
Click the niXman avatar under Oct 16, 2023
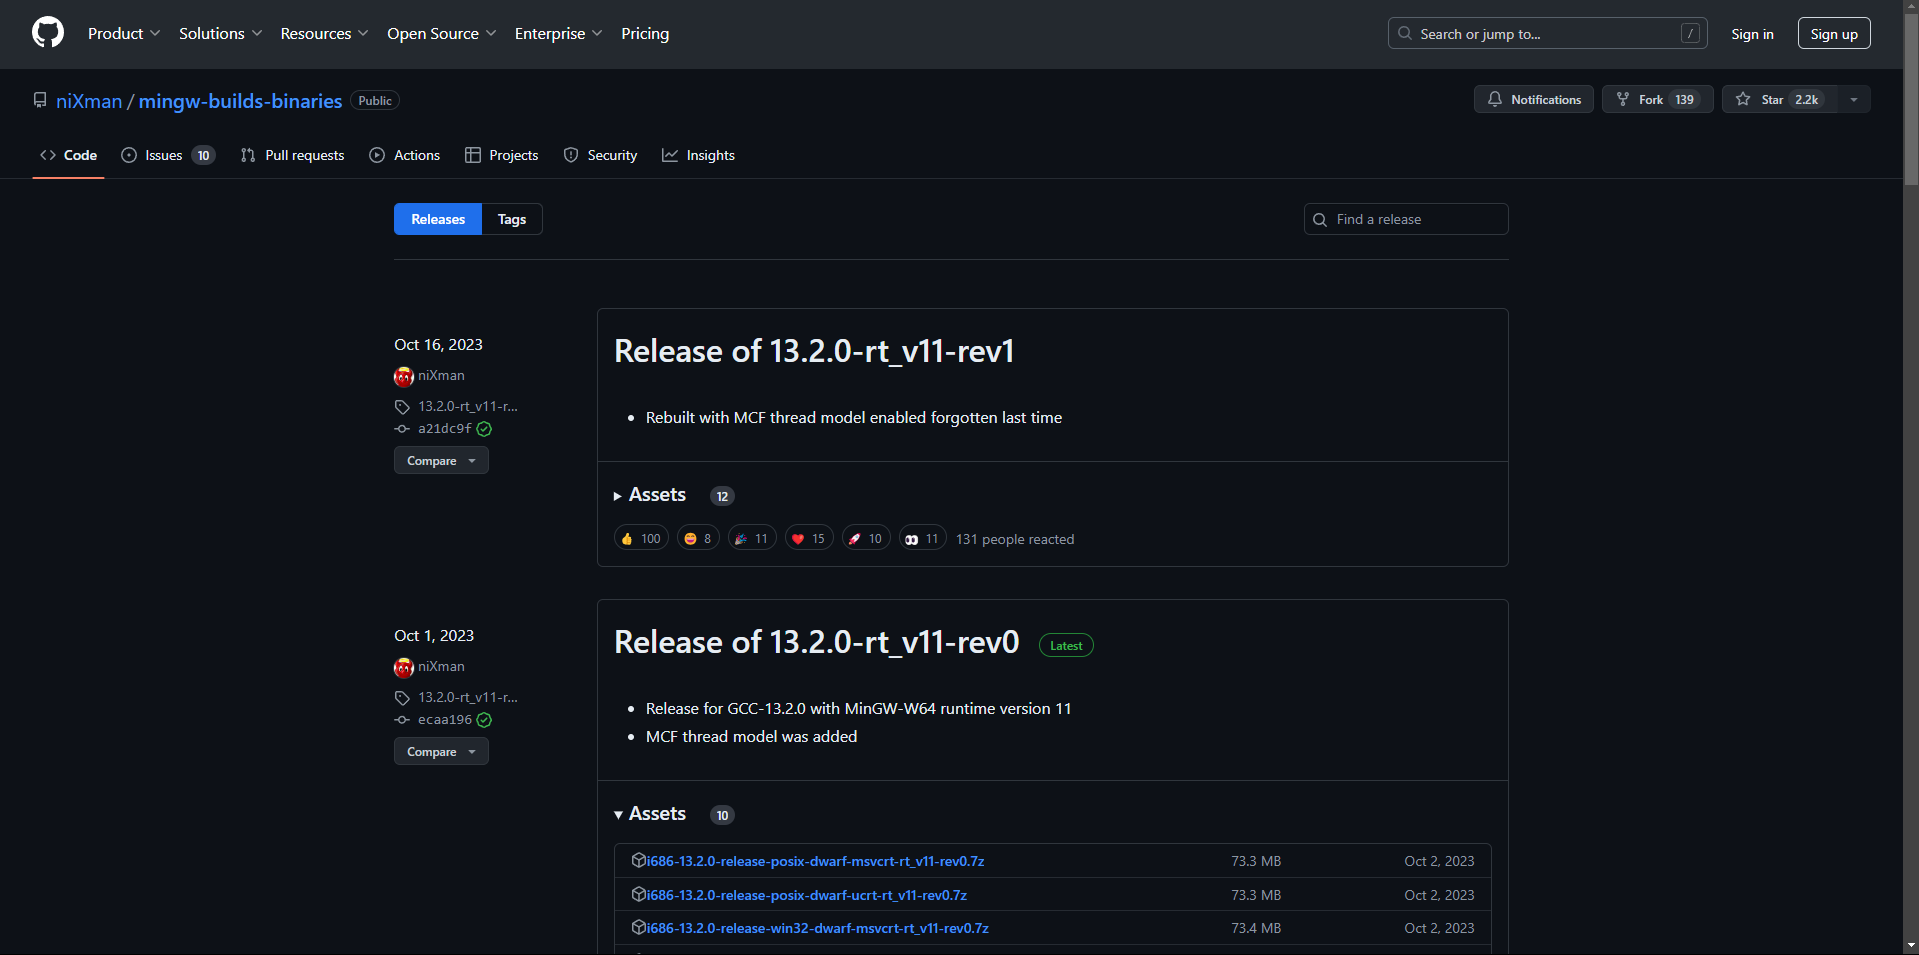[404, 376]
